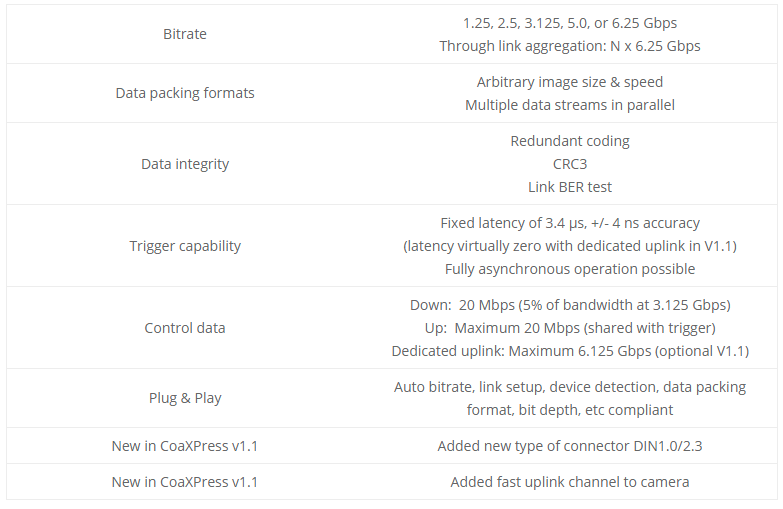Select the Redundant coding text
Viewport: 783px width, 509px height.
tap(570, 141)
